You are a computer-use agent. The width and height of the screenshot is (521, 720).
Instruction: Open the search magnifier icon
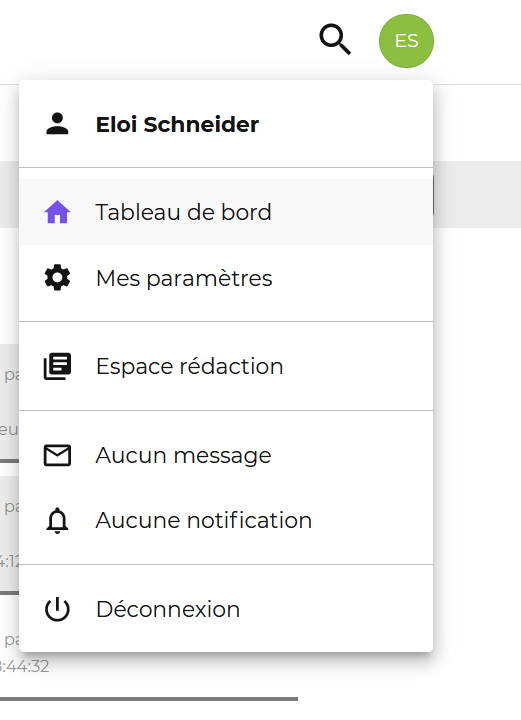[x=335, y=40]
